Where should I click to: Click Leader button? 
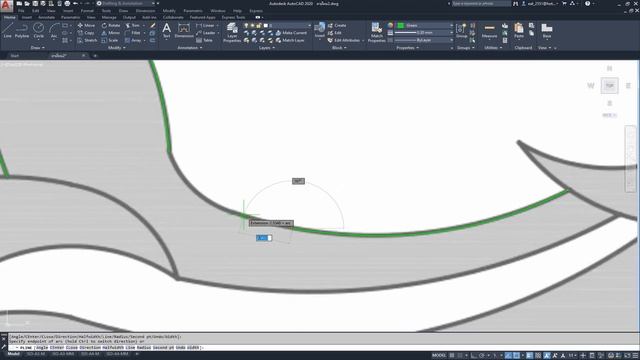(206, 33)
